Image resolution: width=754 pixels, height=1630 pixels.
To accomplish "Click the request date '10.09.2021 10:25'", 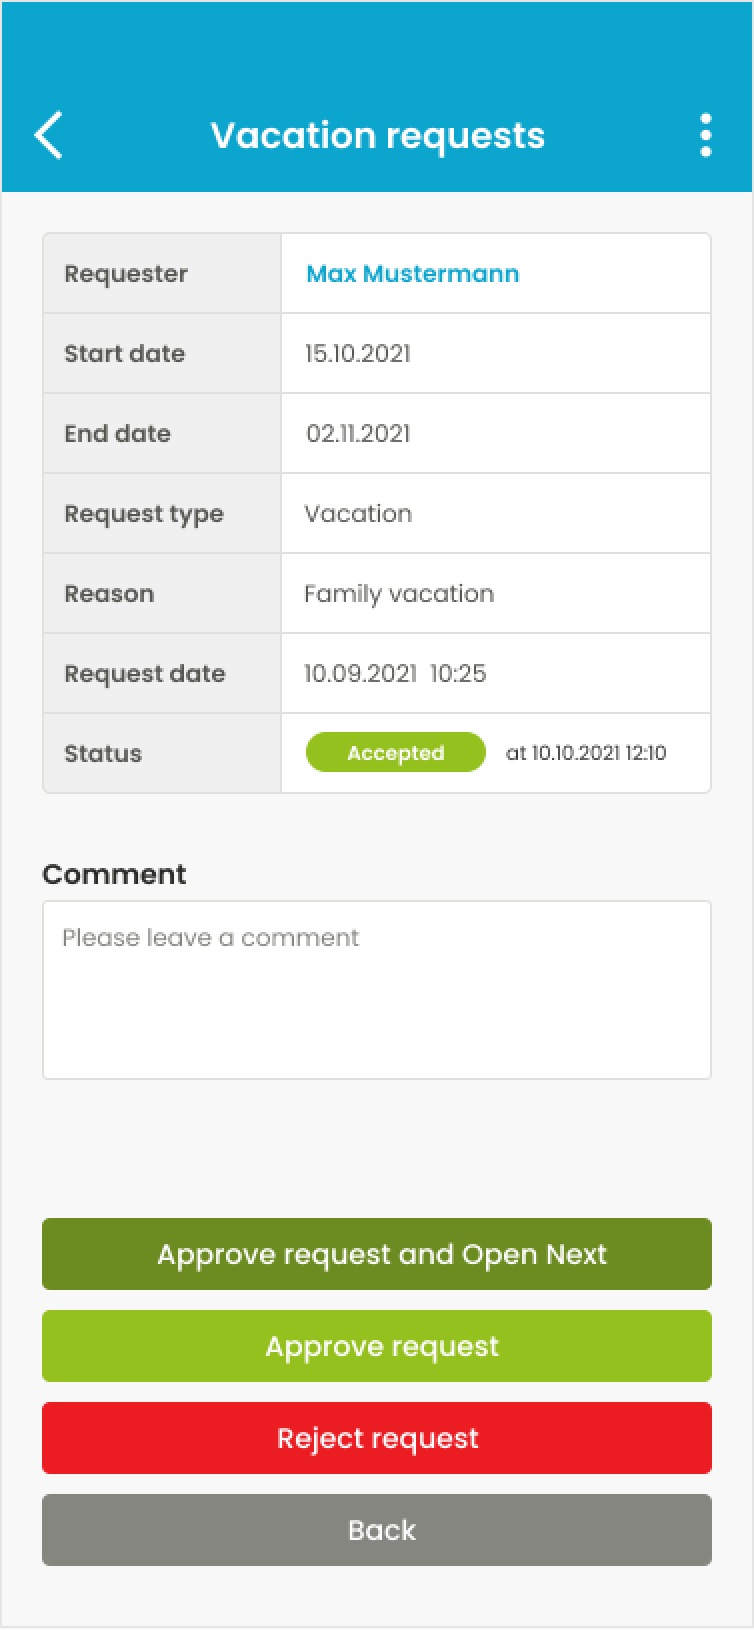I will click(x=395, y=674).
